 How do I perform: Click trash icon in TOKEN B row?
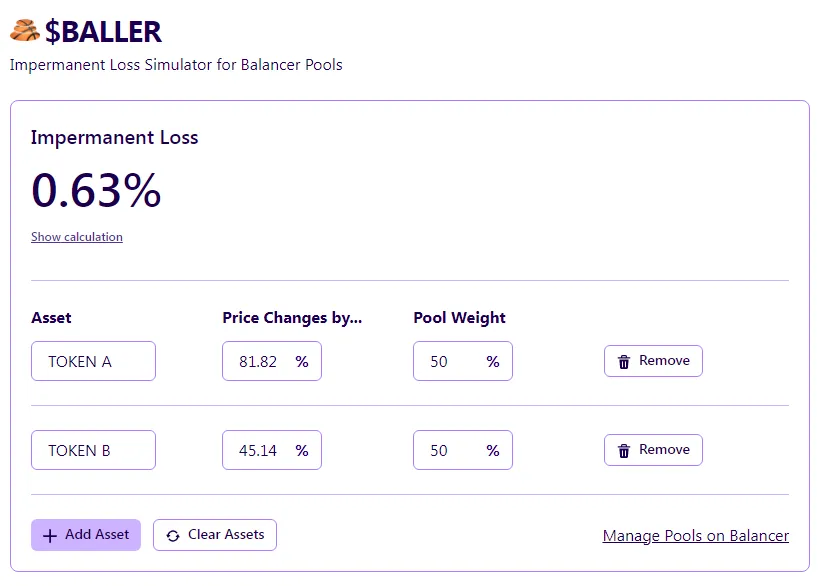[624, 451]
